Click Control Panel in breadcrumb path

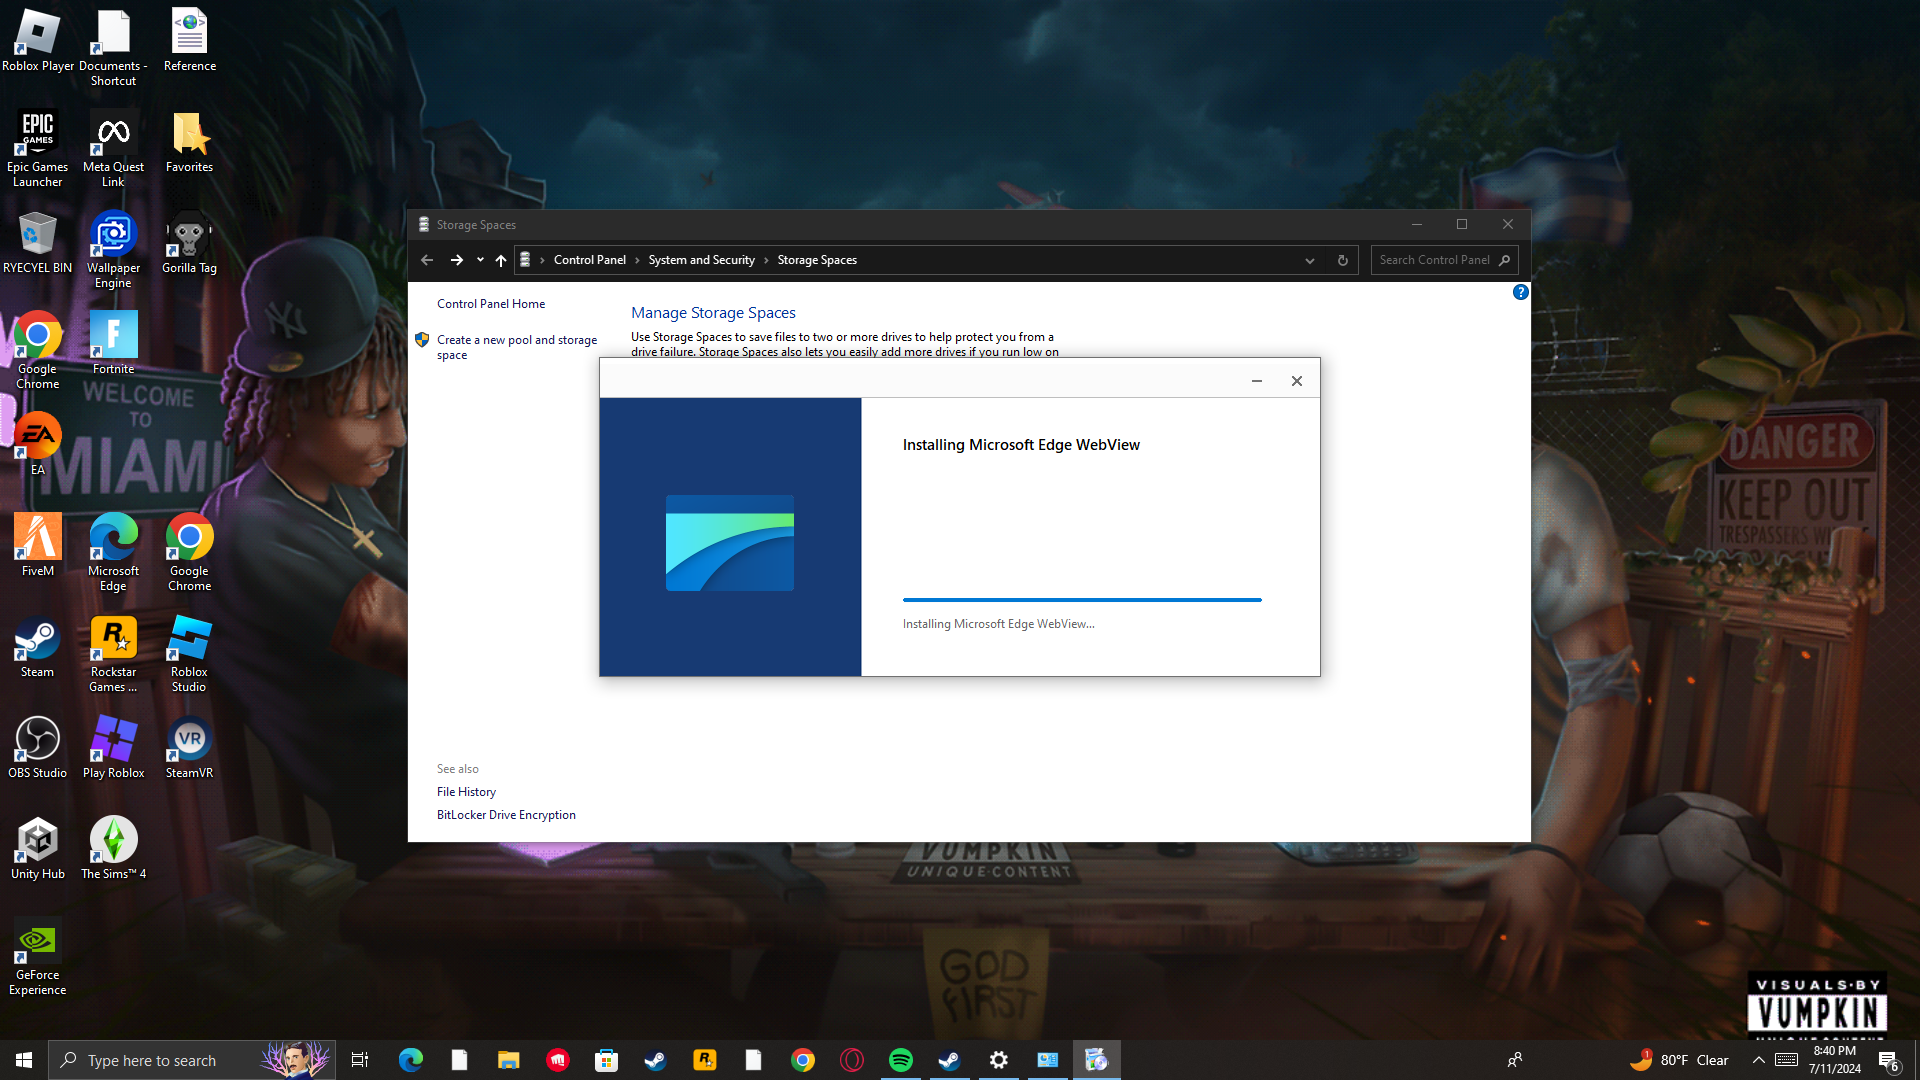[589, 260]
